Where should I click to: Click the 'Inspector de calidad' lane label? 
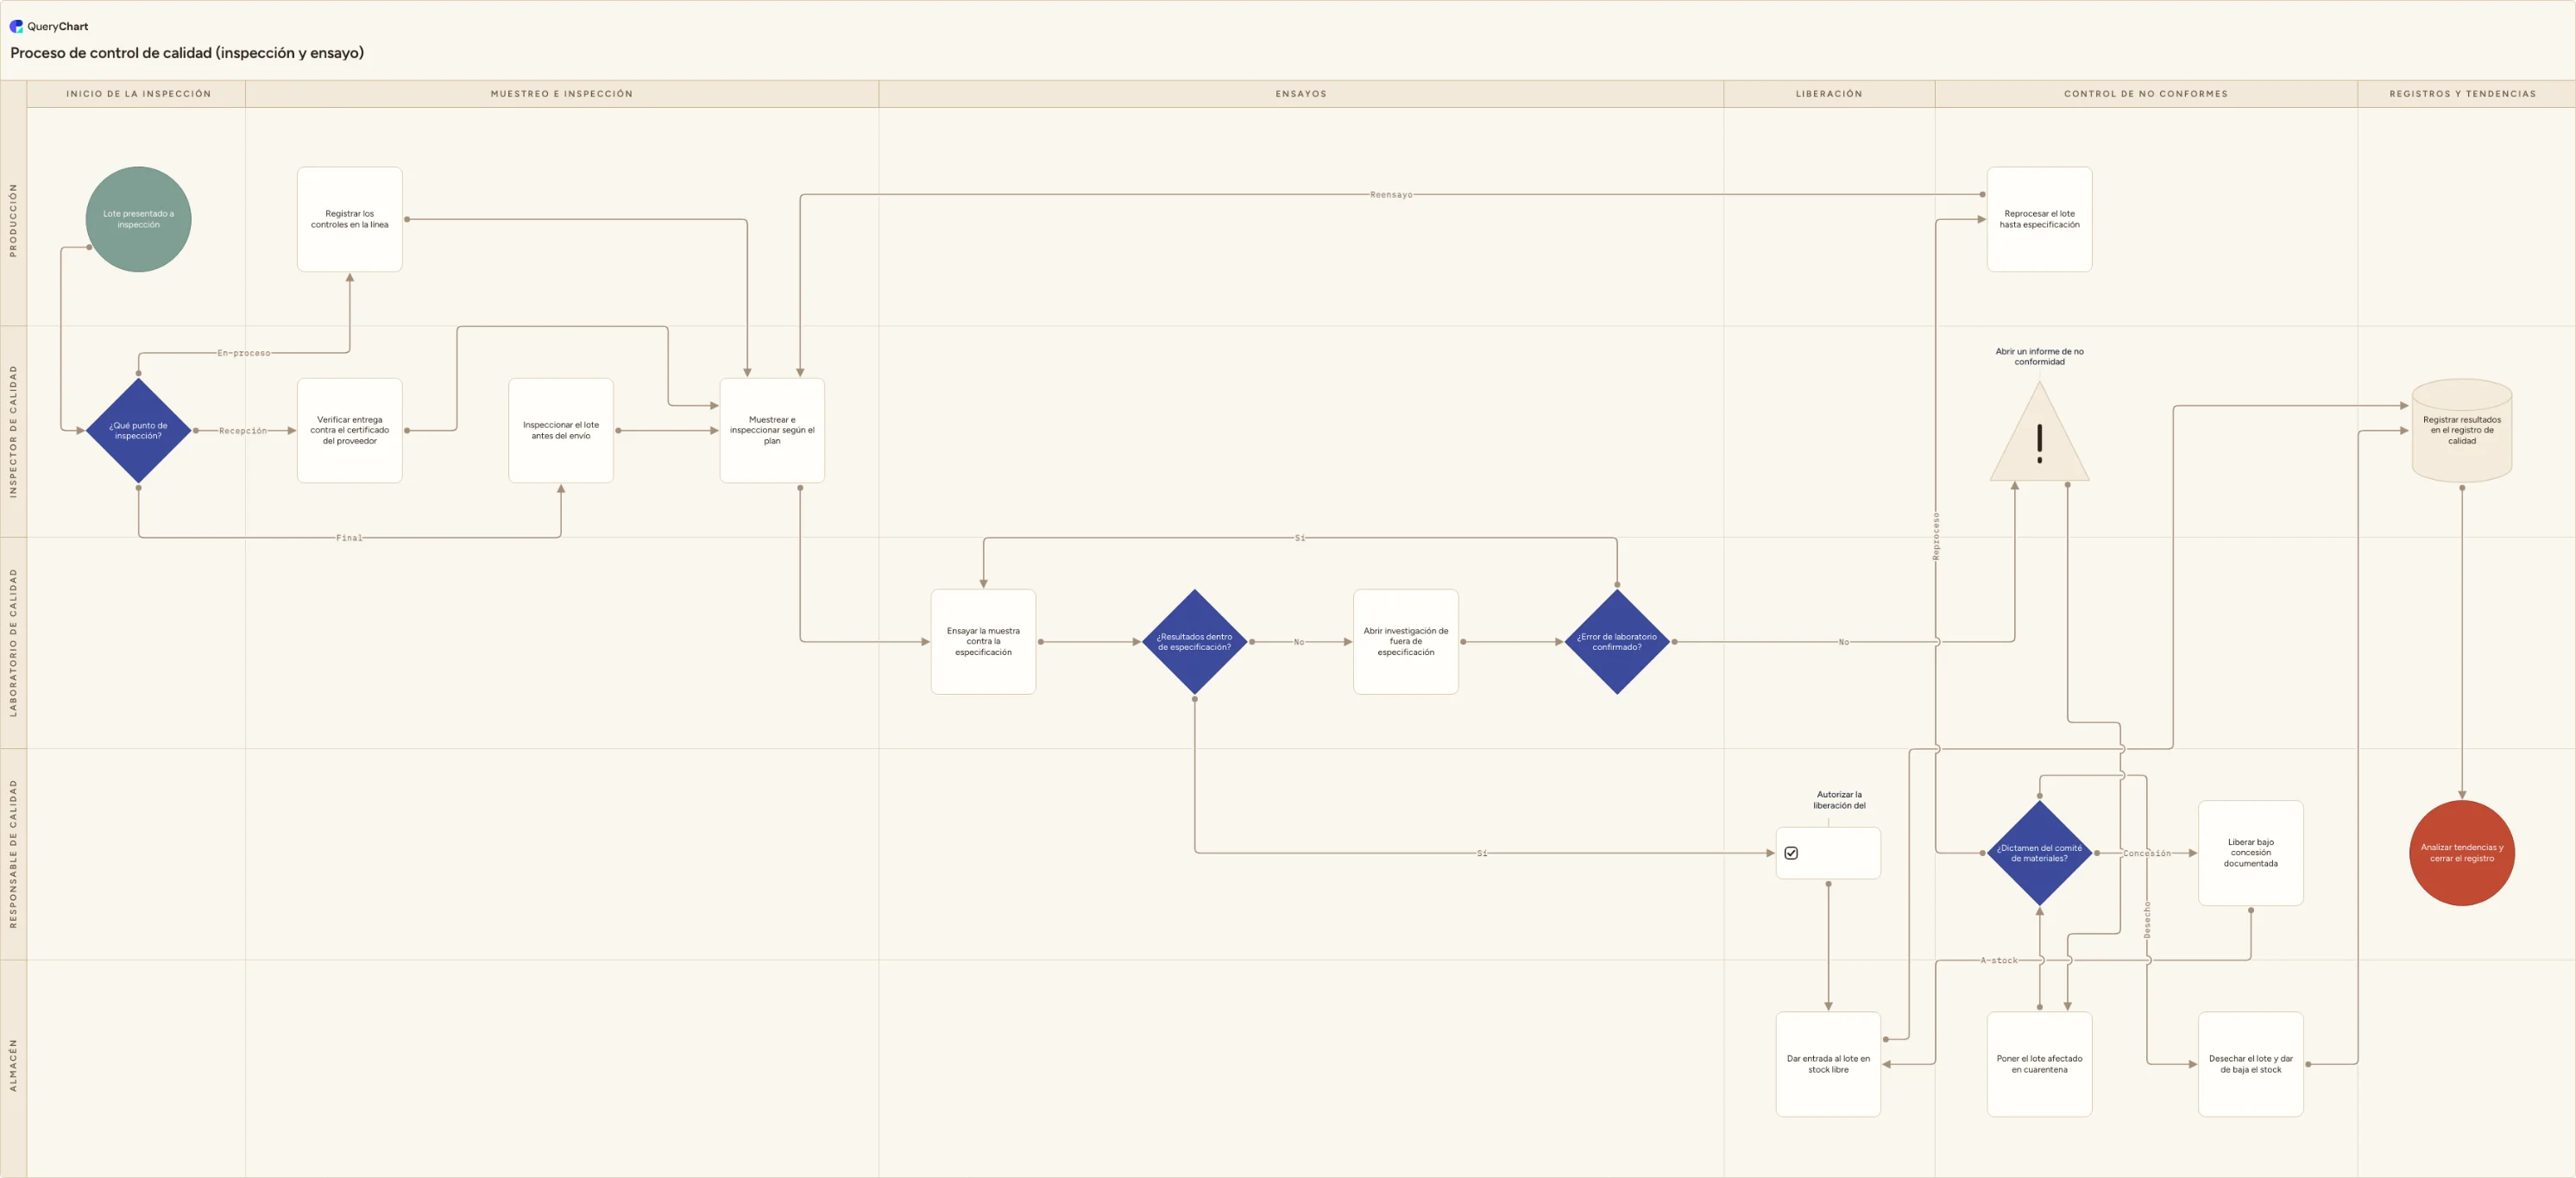(13, 431)
